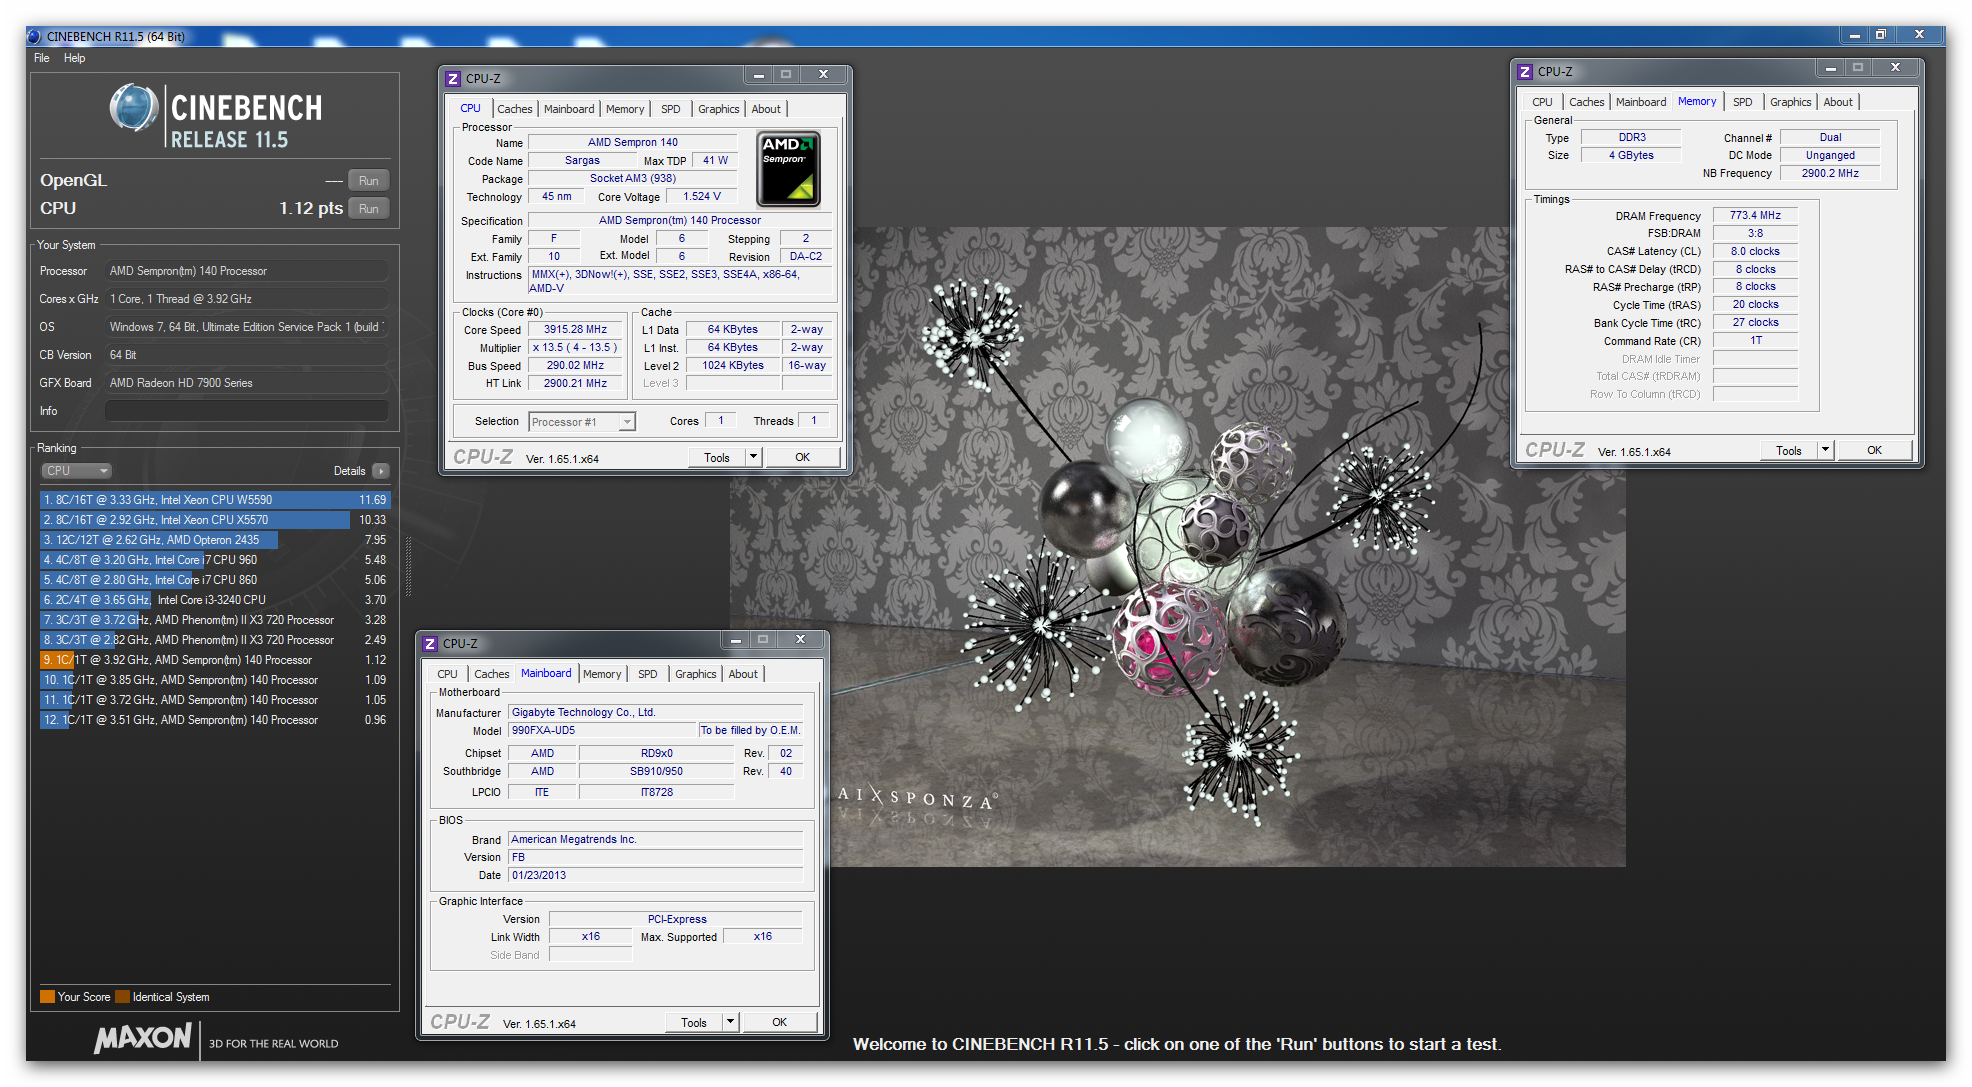This screenshot has width=1972, height=1087.
Task: Click the CPU-Z Z icon in the Mainboard window
Action: coord(430,644)
